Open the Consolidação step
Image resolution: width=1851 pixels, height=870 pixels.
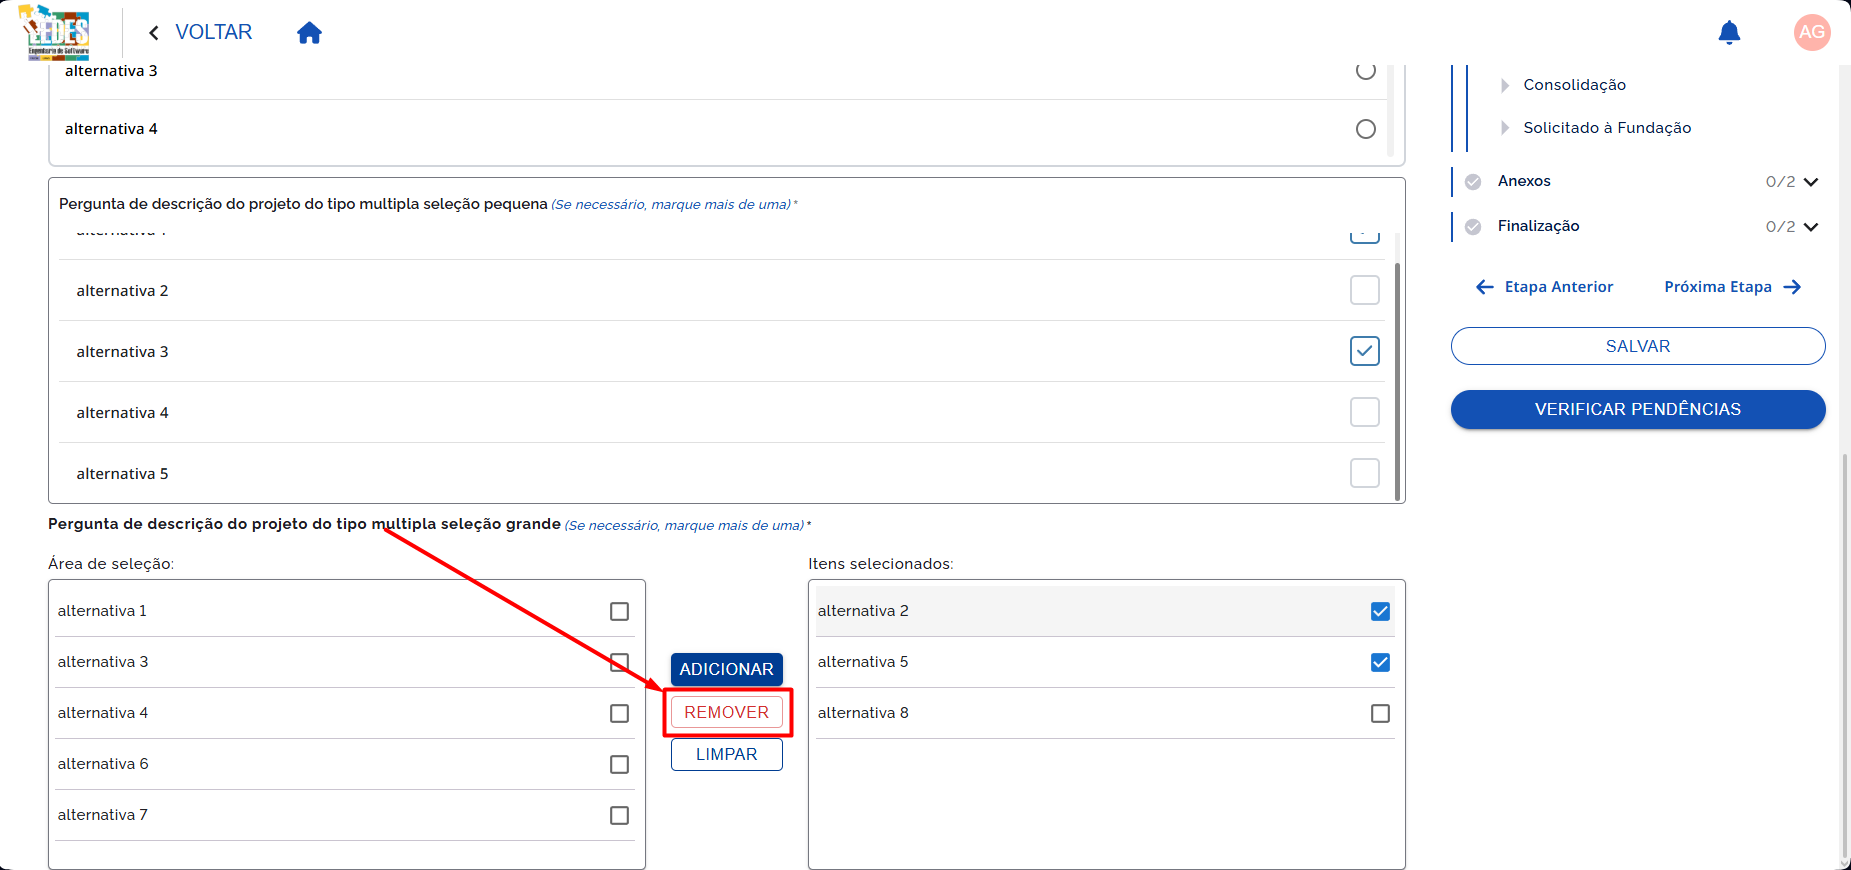(x=1574, y=85)
